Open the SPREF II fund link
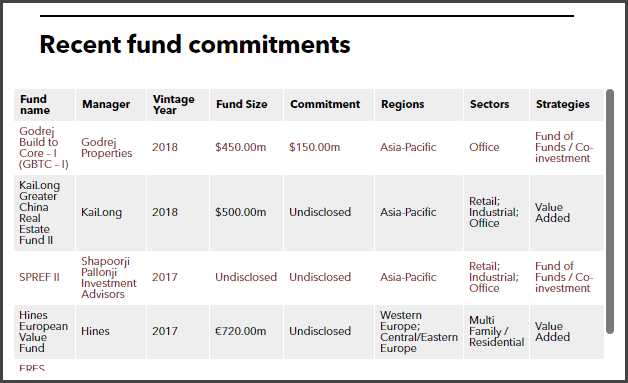Viewport: 628px width, 383px height. click(39, 277)
